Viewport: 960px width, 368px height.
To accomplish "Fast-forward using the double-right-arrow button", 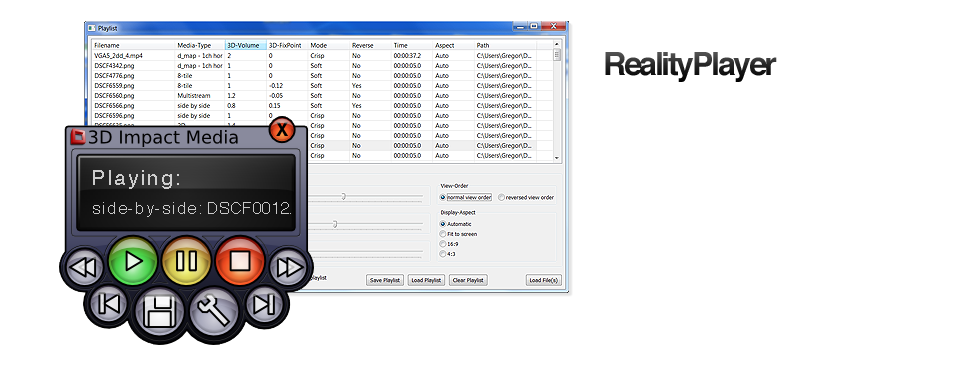I will [x=289, y=268].
